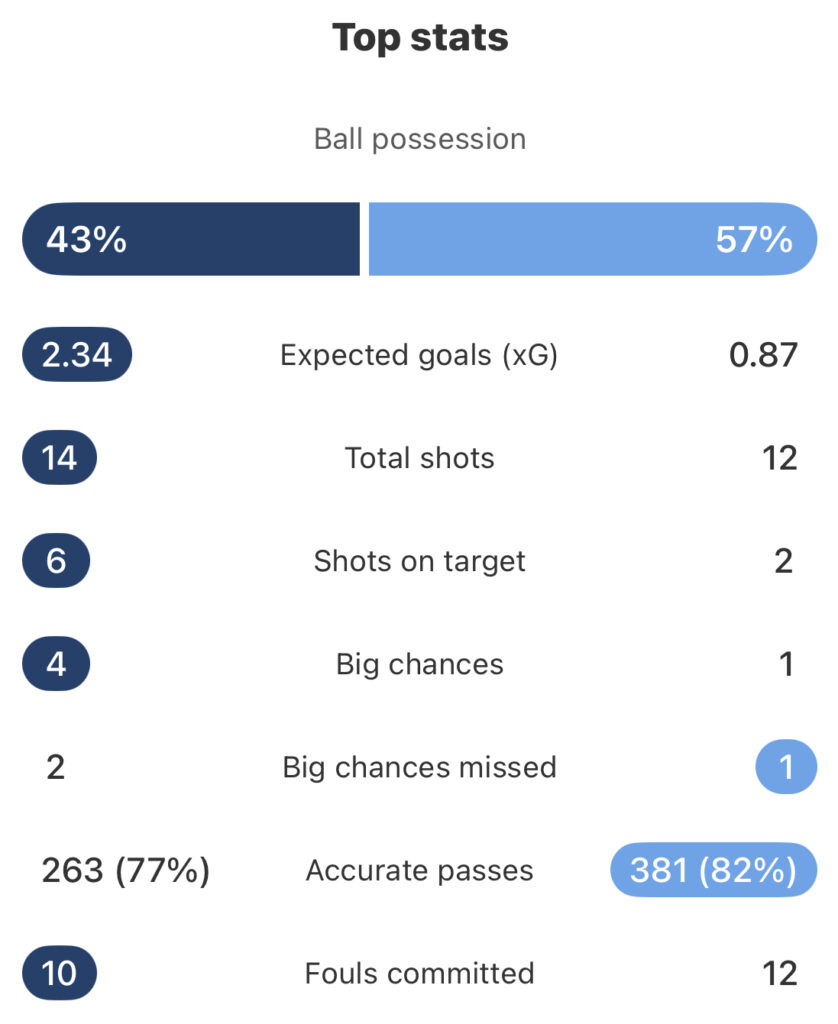This screenshot has height=1024, width=838.
Task: Tap the 0.87 xG value
Action: point(763,355)
